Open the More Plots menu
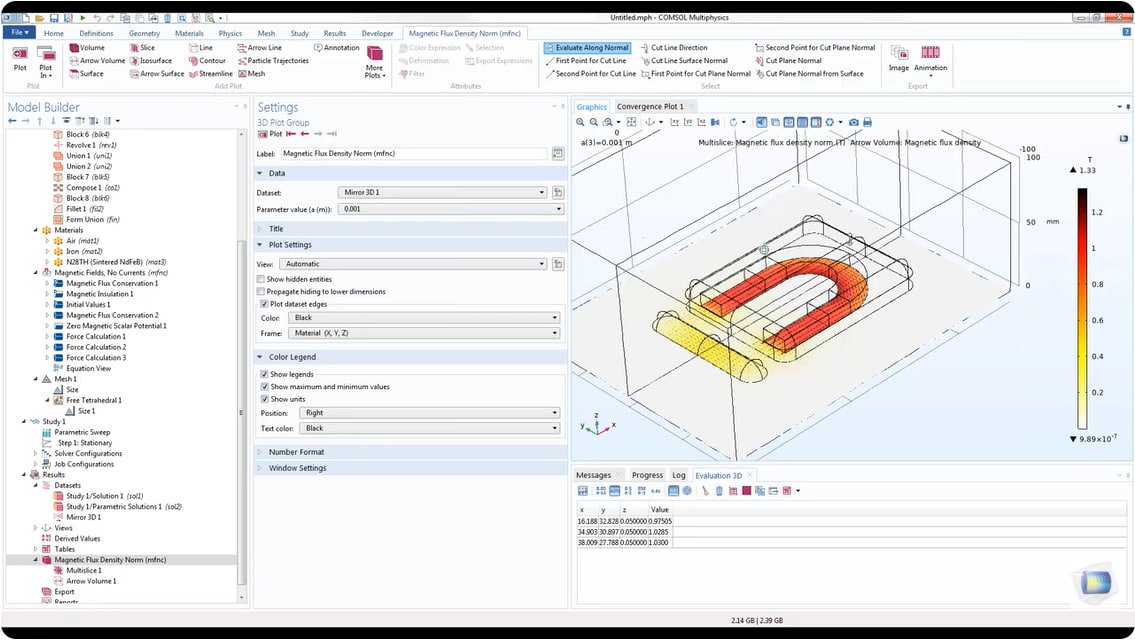The image size is (1135, 641). coord(374,62)
